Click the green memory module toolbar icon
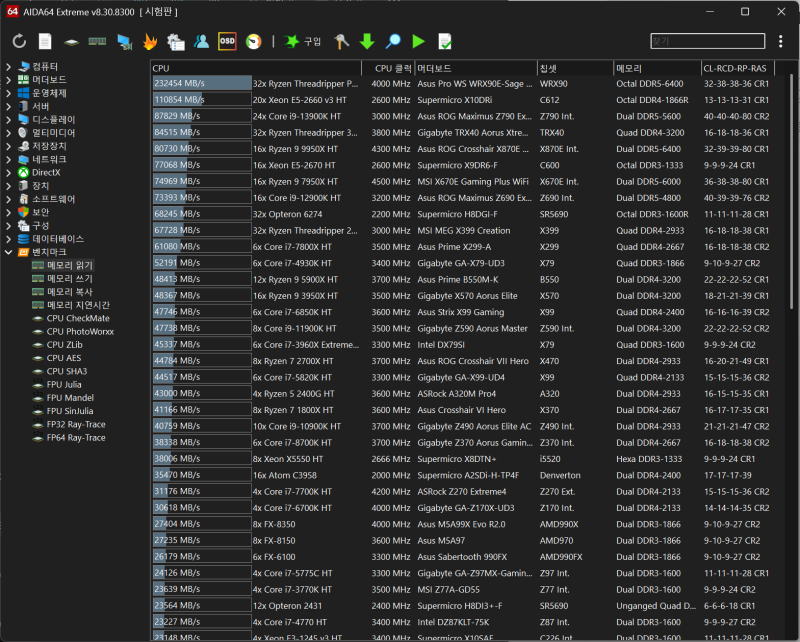 tap(97, 41)
